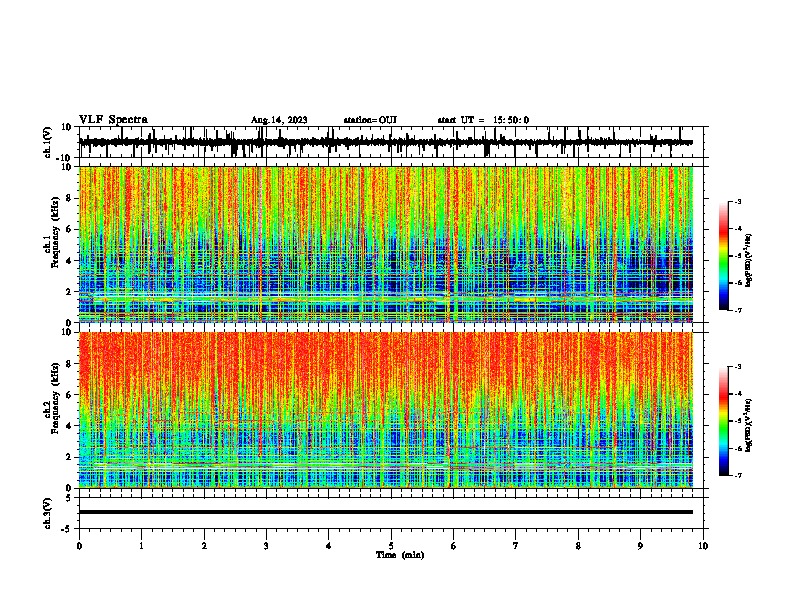Click the "-5" tick on ch.3(V) axis
The width and height of the screenshot is (792, 612).
point(67,529)
